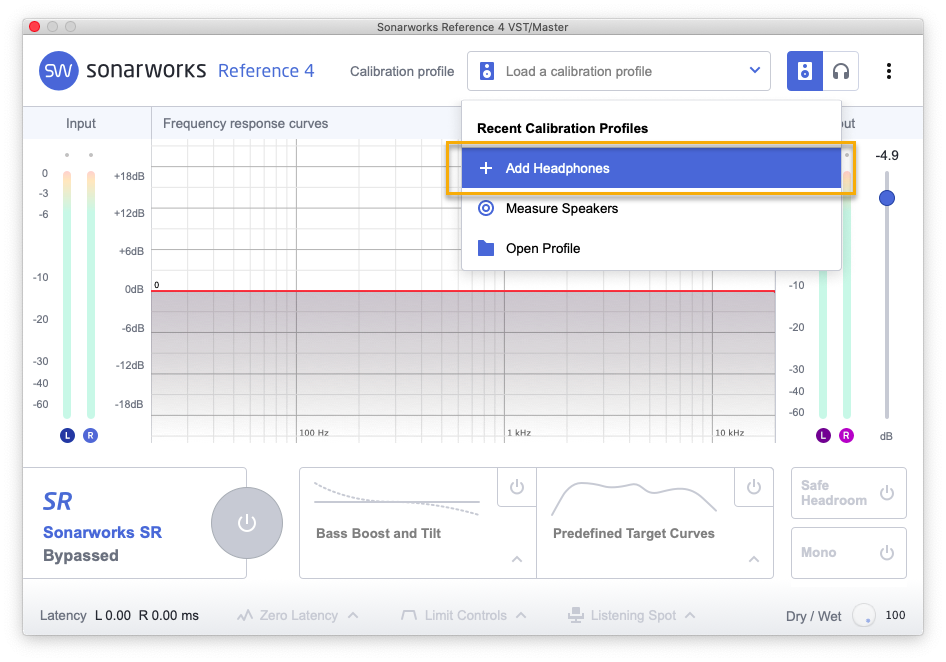Adjust the output gain slider handle
Viewport: 946px width, 662px height.
click(x=886, y=198)
